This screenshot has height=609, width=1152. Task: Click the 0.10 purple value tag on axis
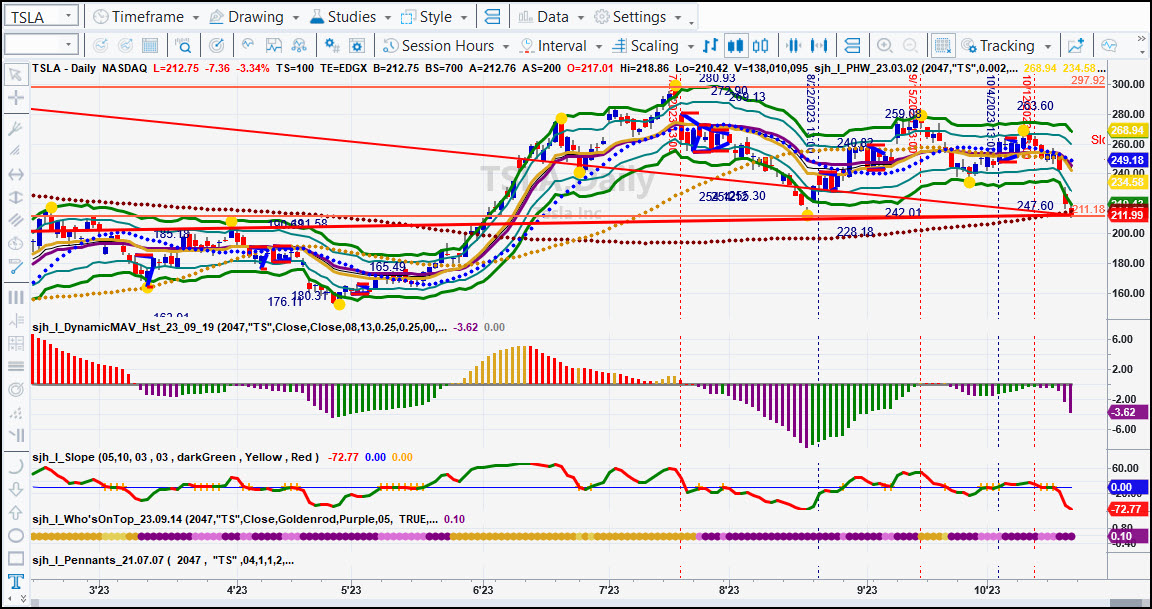pos(1128,537)
